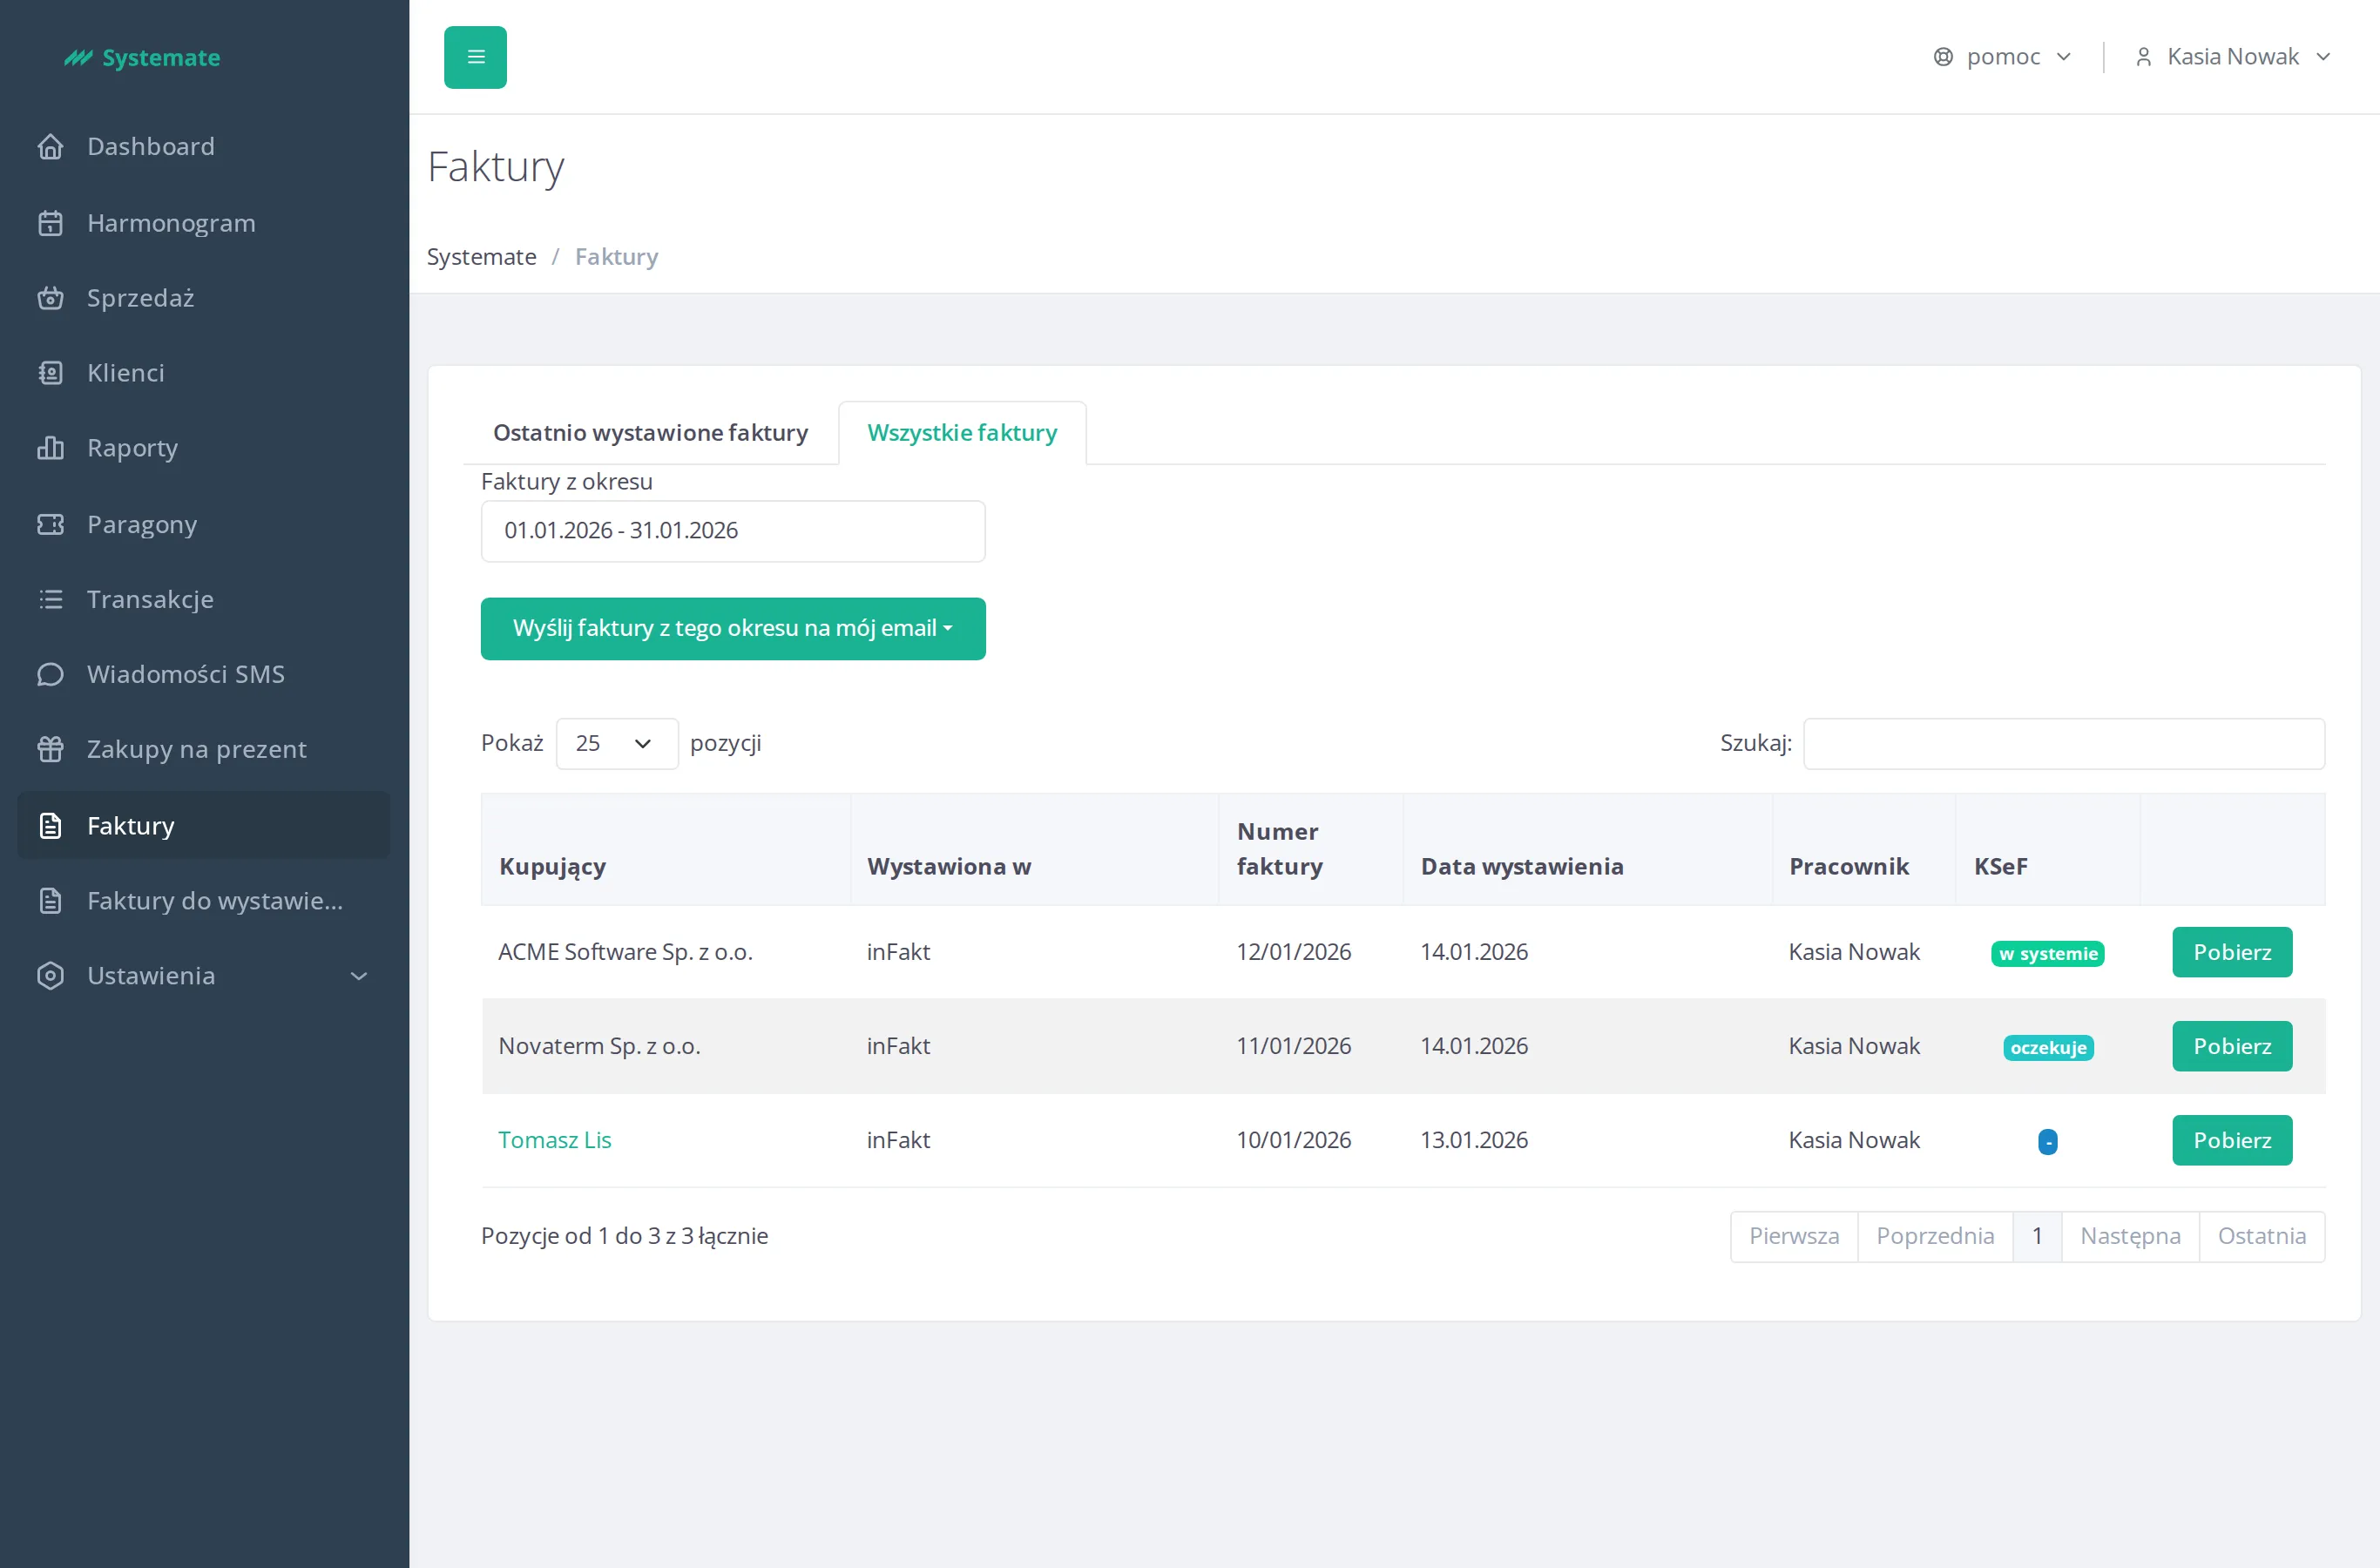Click the Wiadomości SMS bubble icon
2380x1568 pixels.
tap(50, 674)
